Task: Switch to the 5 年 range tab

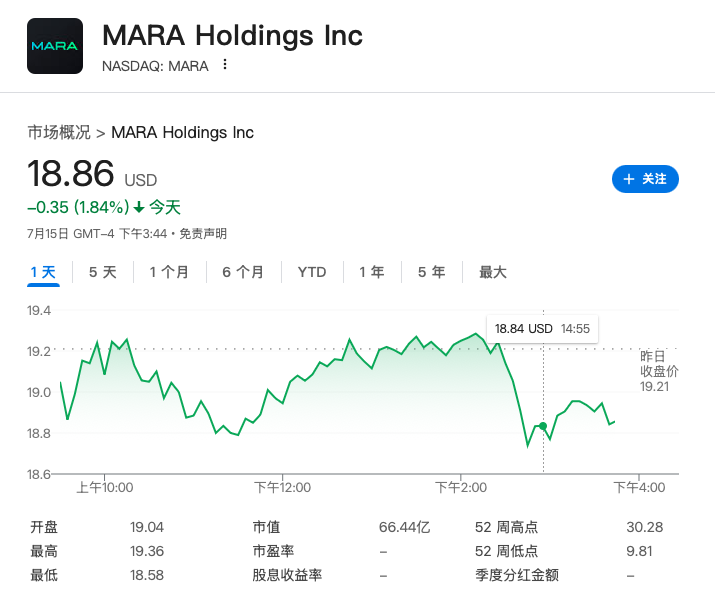Action: coord(431,272)
